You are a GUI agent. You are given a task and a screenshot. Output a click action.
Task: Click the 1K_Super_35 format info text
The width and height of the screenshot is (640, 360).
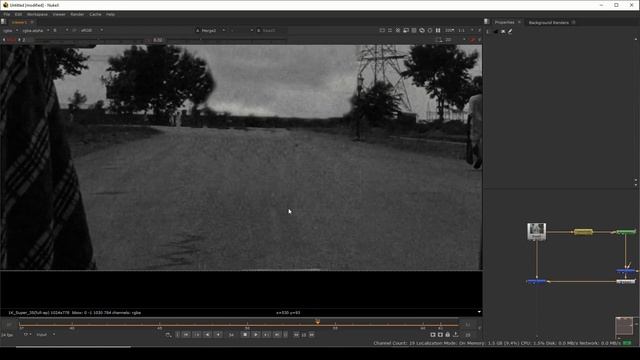(x=74, y=313)
